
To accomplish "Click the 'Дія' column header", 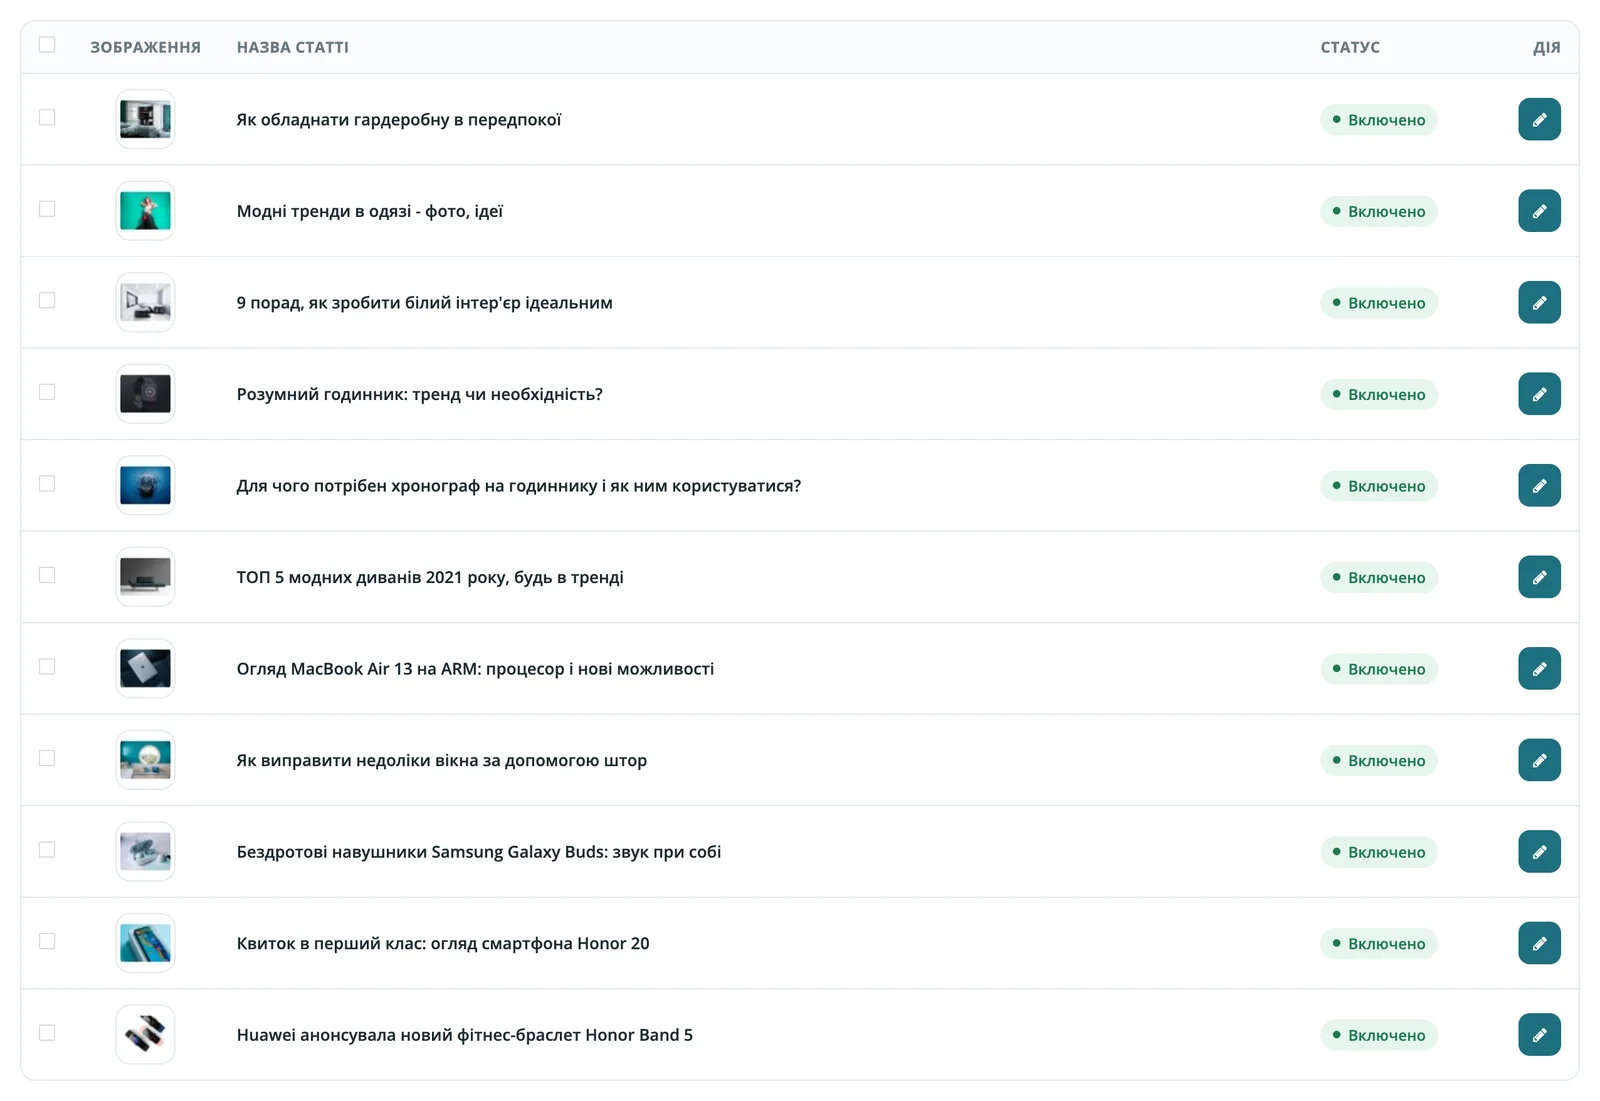I will coord(1547,47).
